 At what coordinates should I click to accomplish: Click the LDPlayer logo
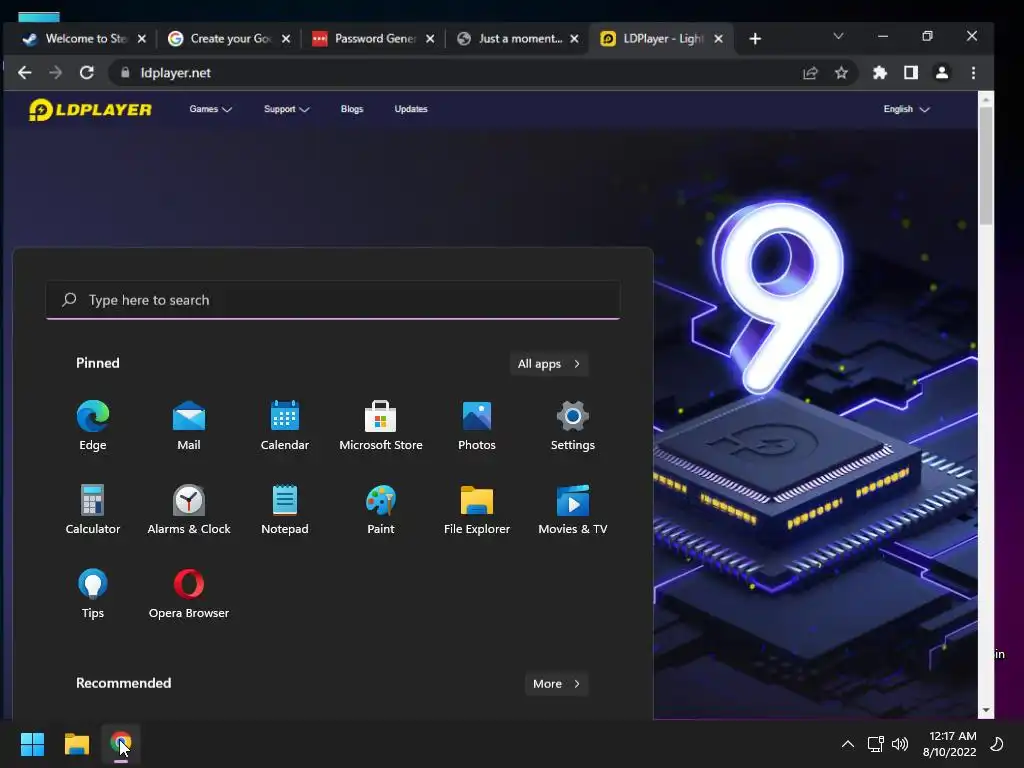(x=90, y=109)
